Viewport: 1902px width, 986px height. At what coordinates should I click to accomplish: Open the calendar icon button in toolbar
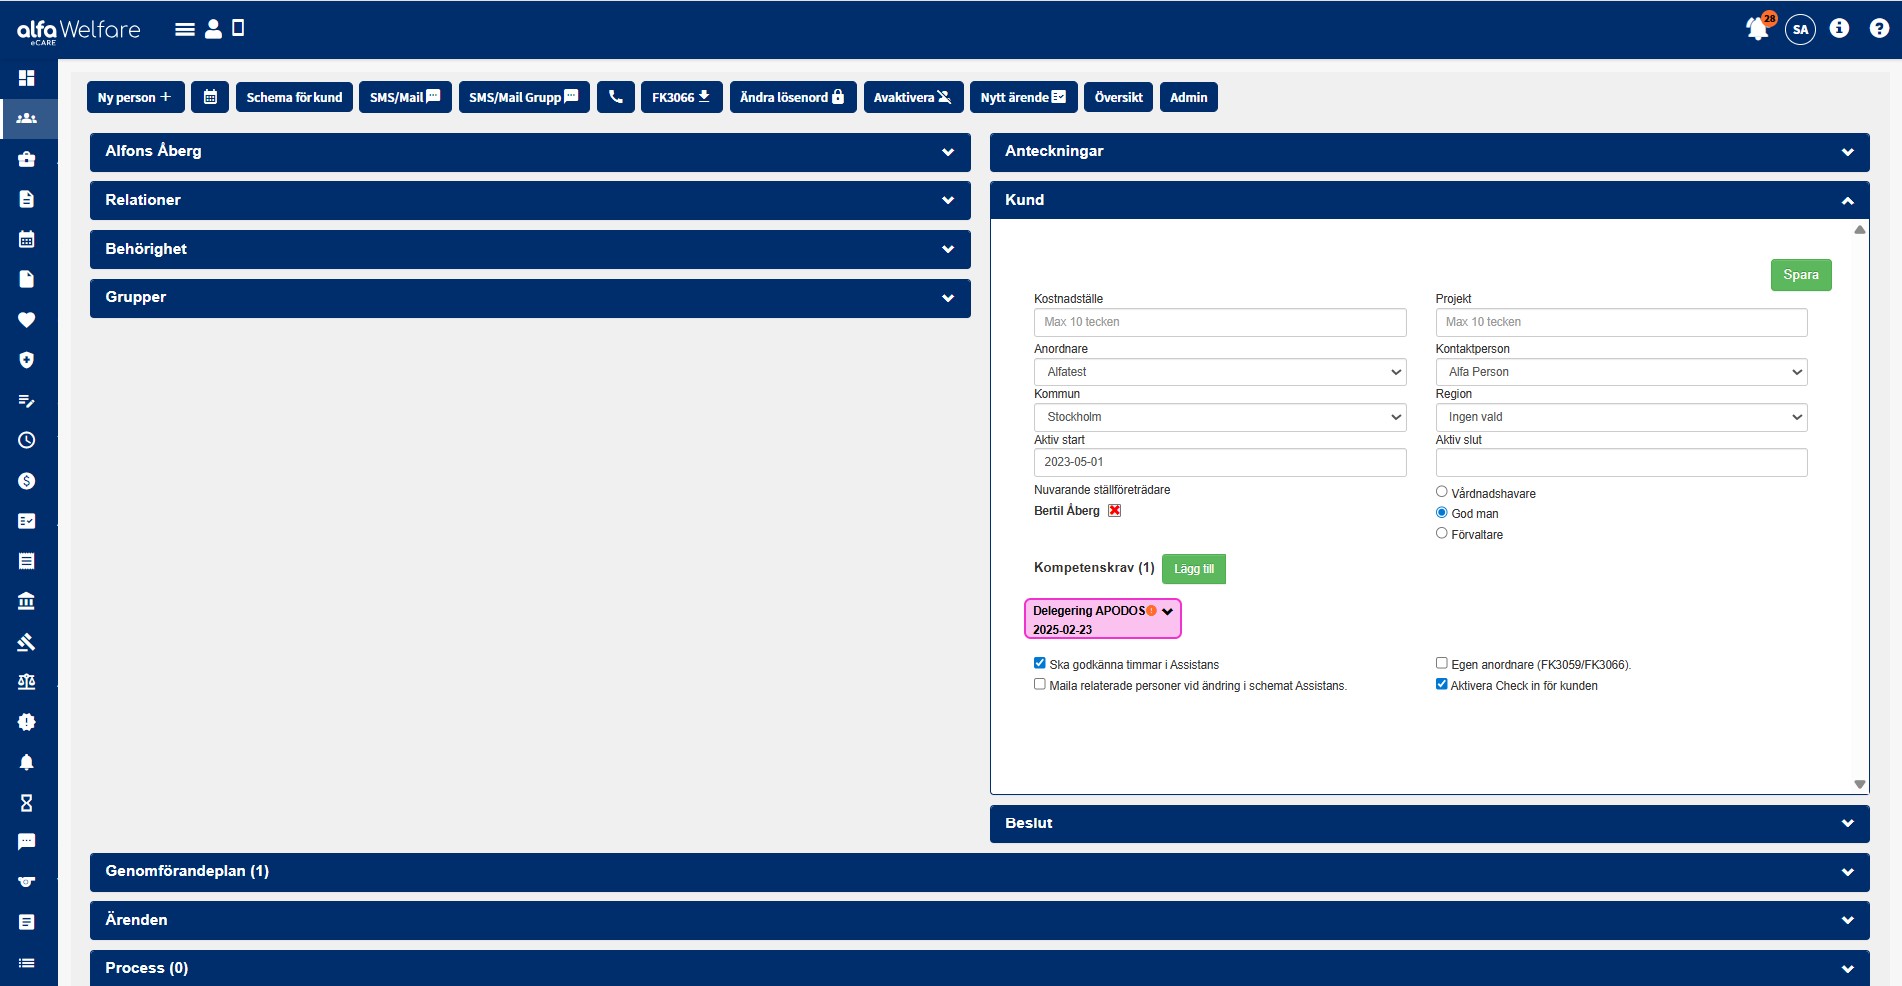pyautogui.click(x=210, y=97)
